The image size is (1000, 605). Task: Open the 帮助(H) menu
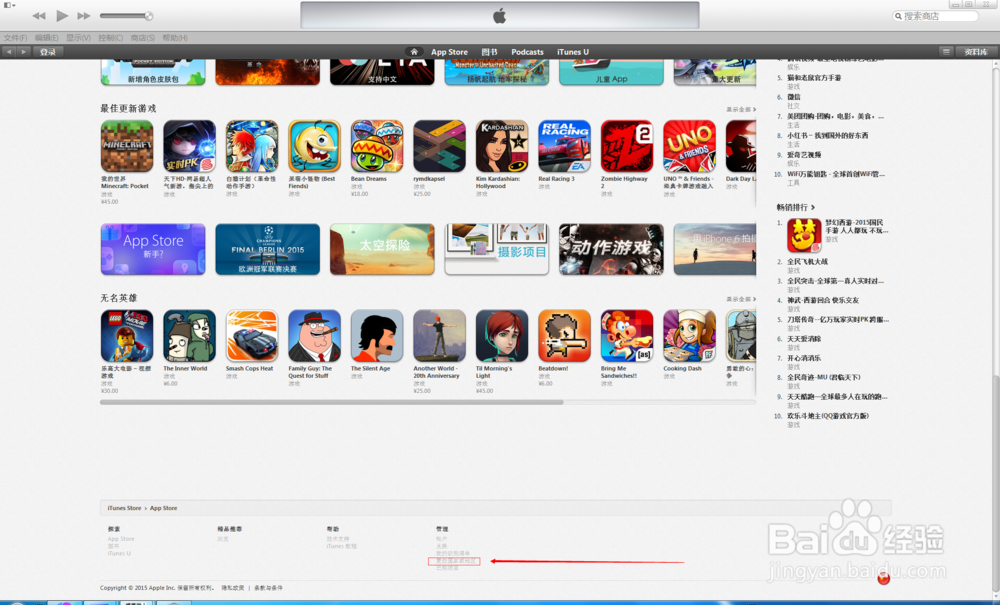point(175,38)
